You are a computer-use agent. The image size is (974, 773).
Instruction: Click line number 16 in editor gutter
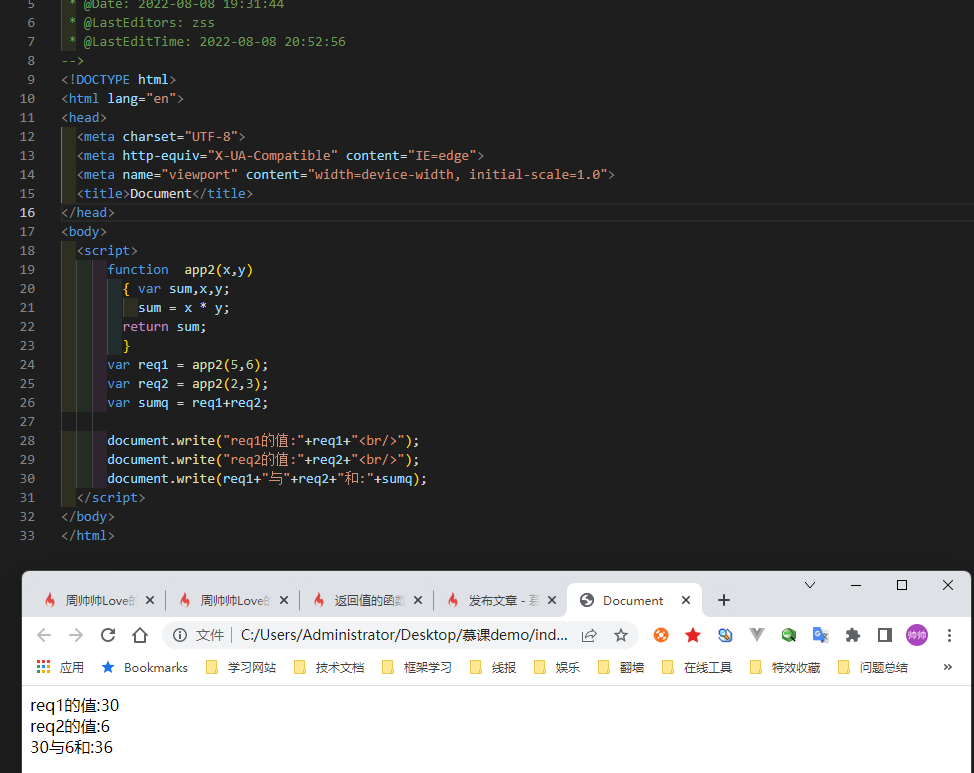click(x=27, y=213)
